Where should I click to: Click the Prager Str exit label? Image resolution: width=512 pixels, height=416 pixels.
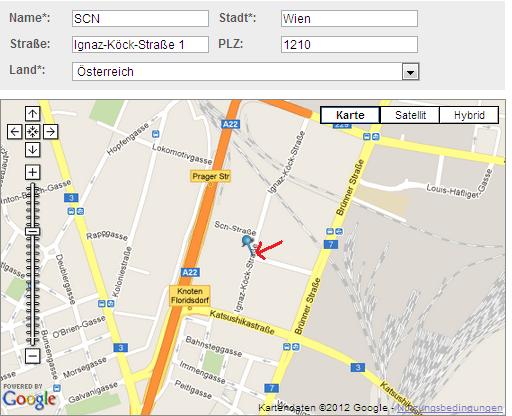tap(211, 176)
